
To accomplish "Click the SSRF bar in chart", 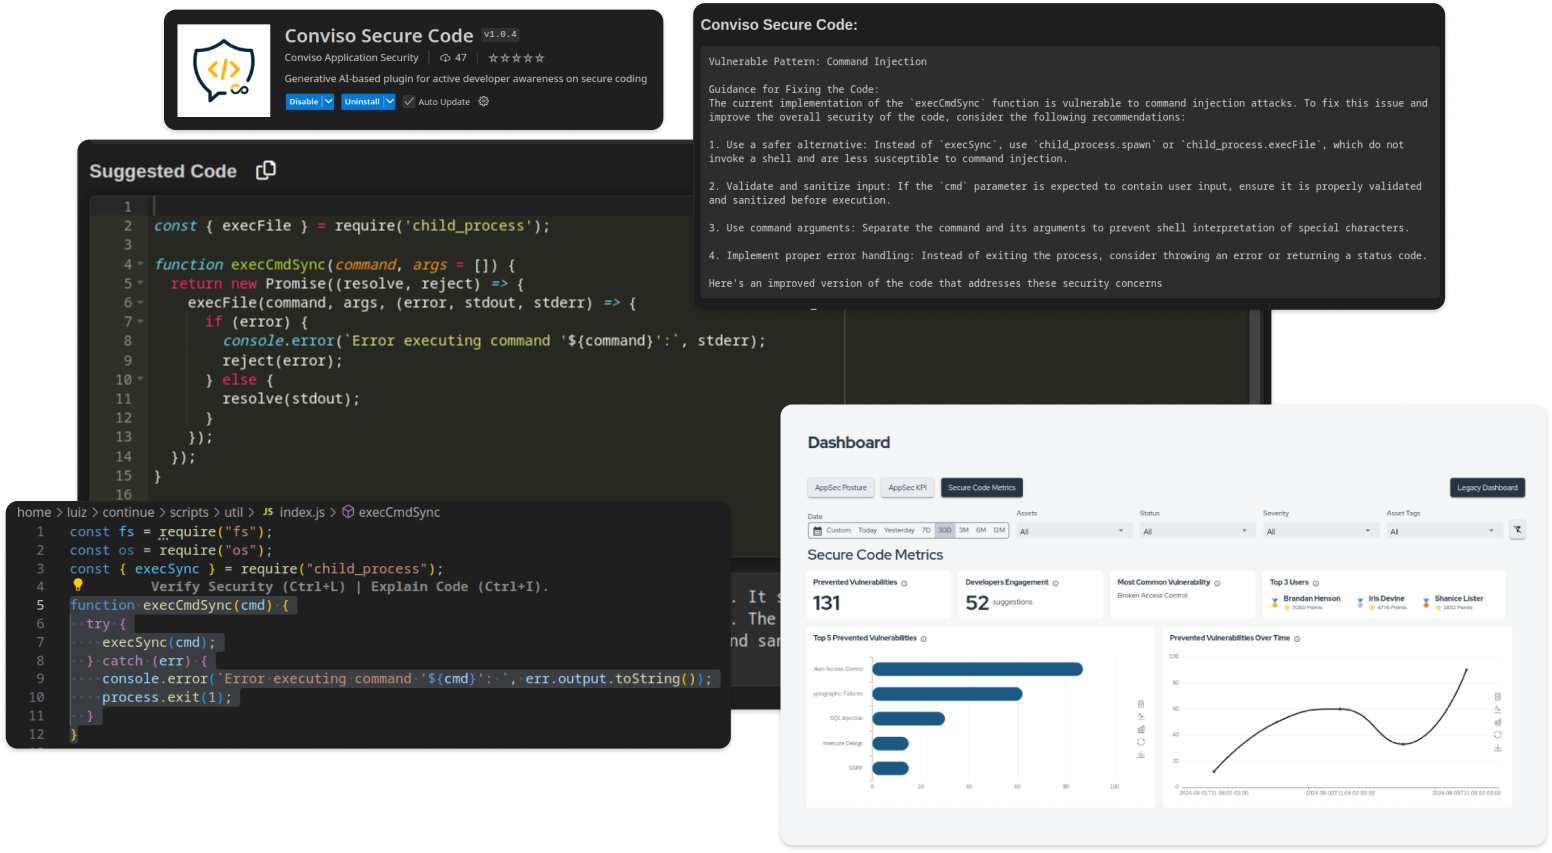I will click(x=890, y=768).
